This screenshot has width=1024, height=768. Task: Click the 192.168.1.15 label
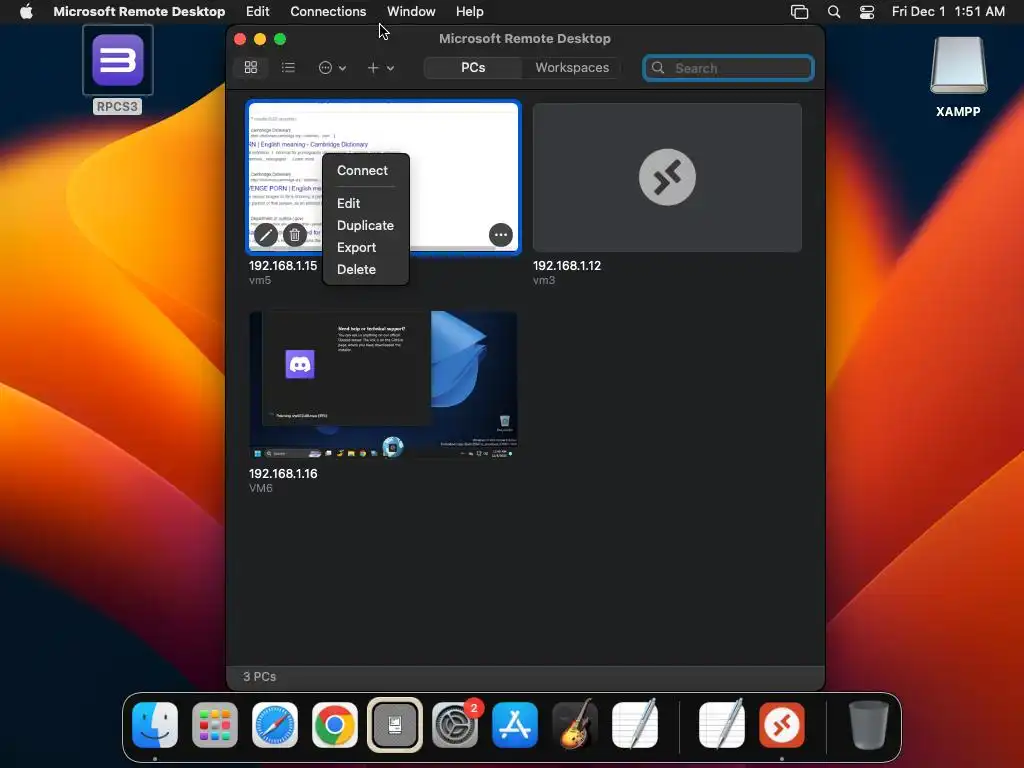[x=283, y=266]
